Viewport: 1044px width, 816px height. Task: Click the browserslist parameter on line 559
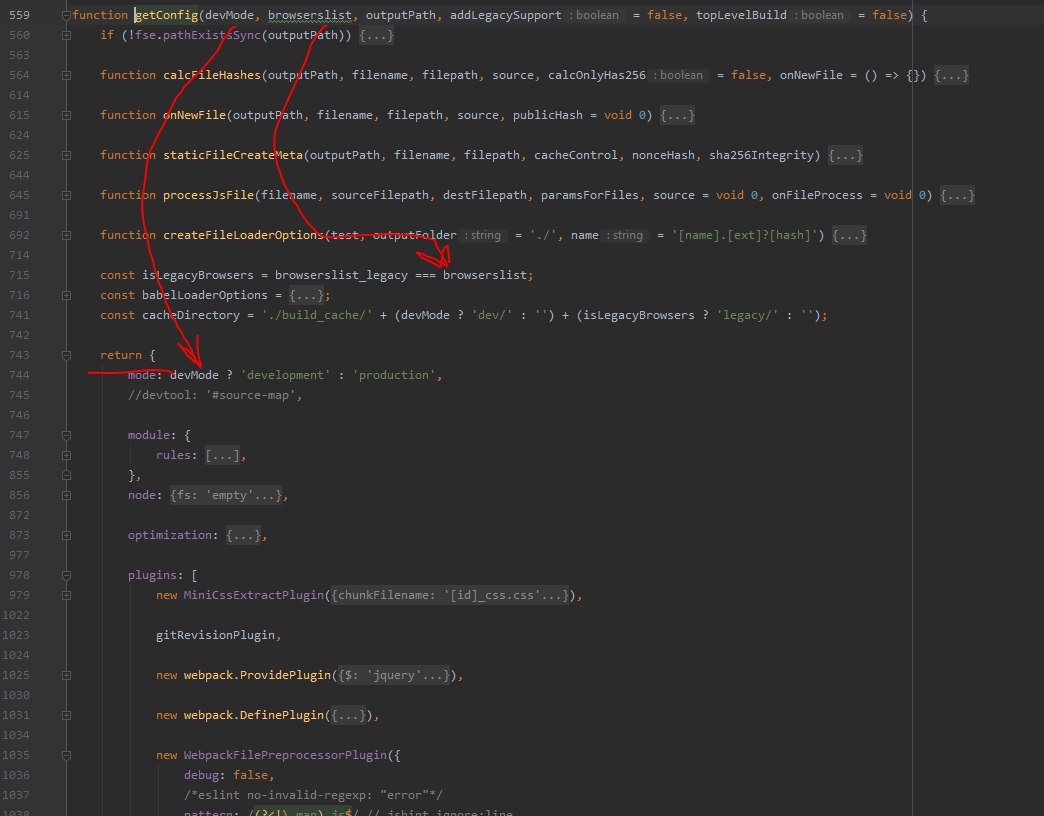(310, 15)
